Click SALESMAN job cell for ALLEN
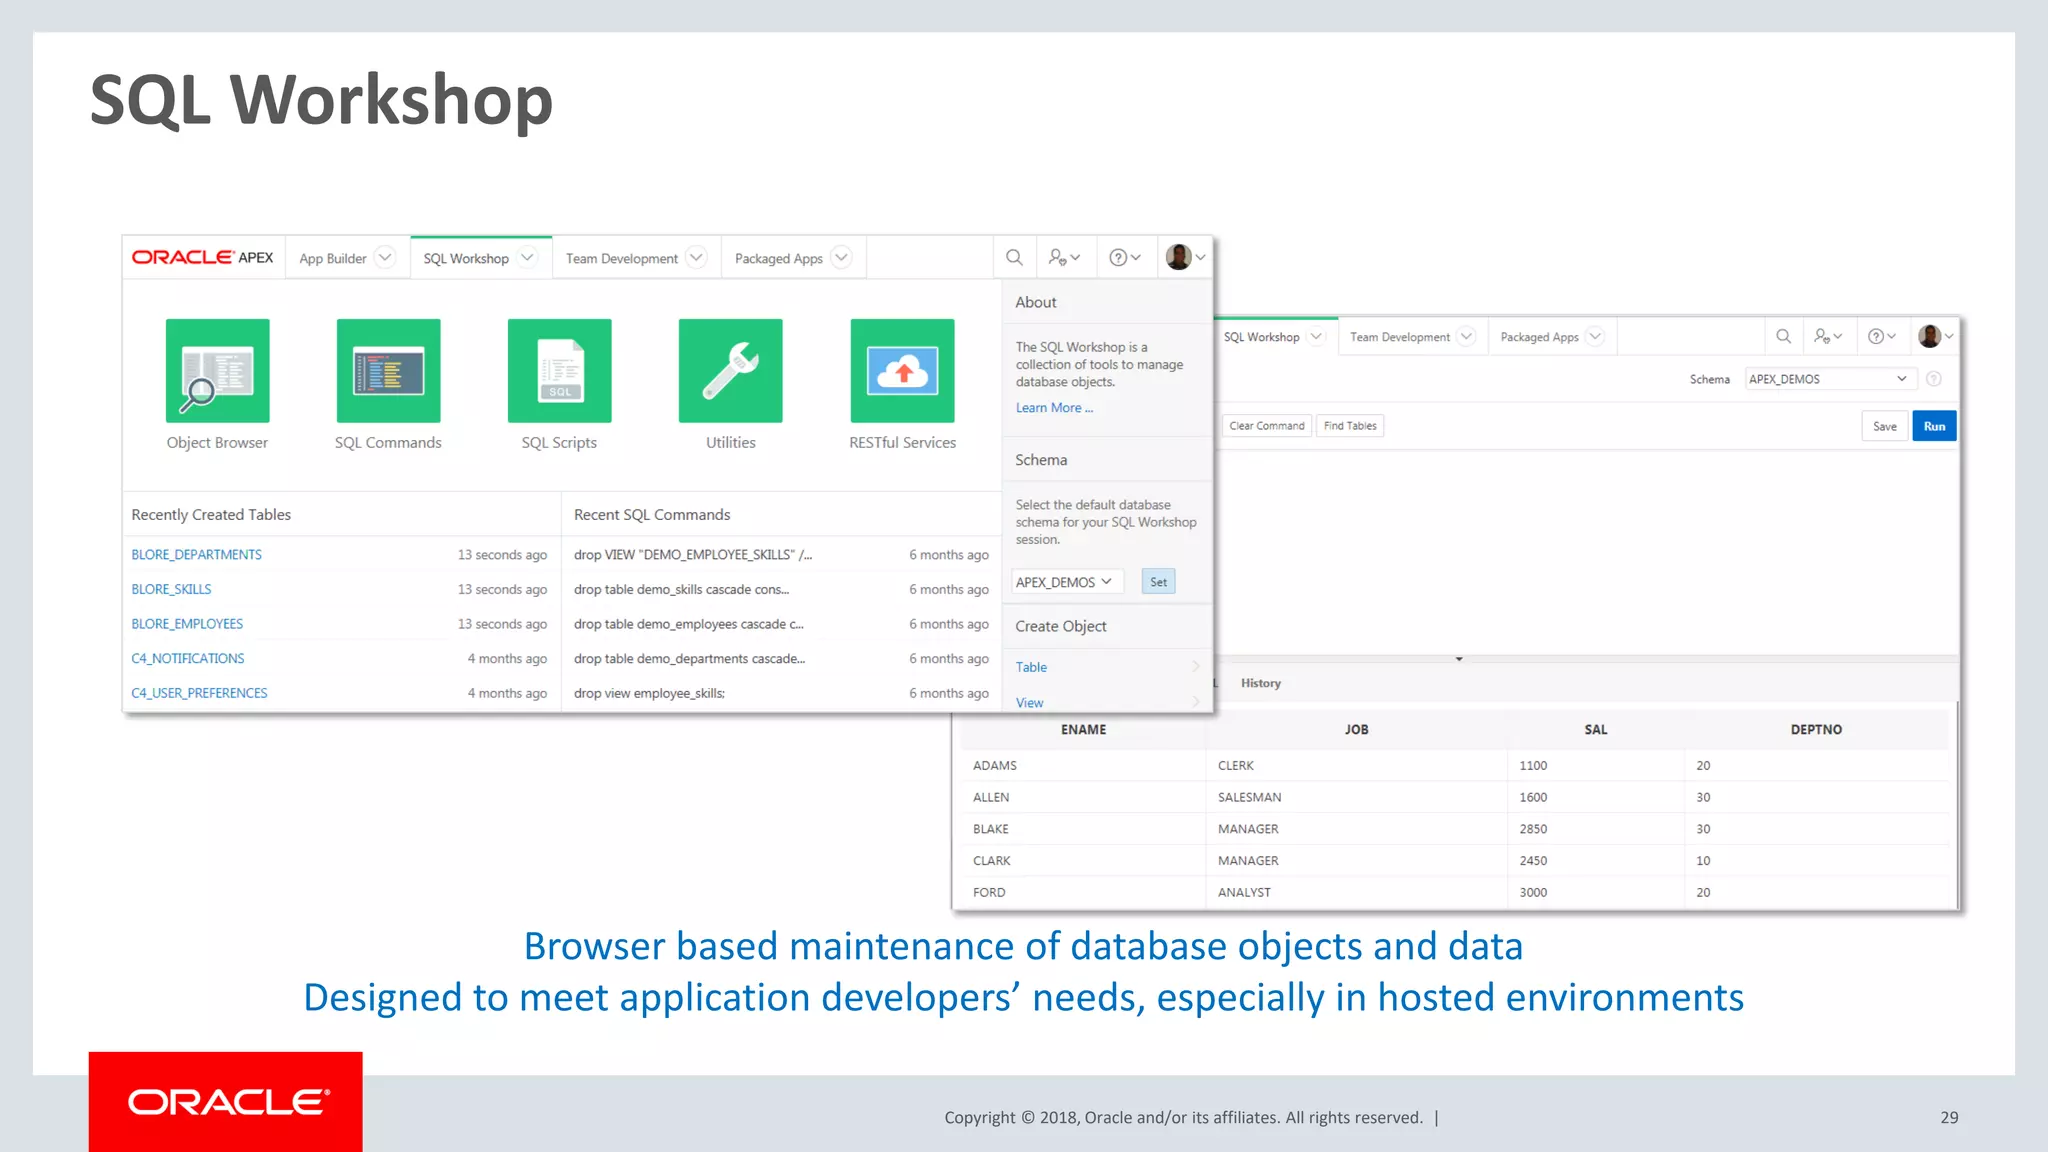The width and height of the screenshot is (2048, 1152). pyautogui.click(x=1249, y=797)
